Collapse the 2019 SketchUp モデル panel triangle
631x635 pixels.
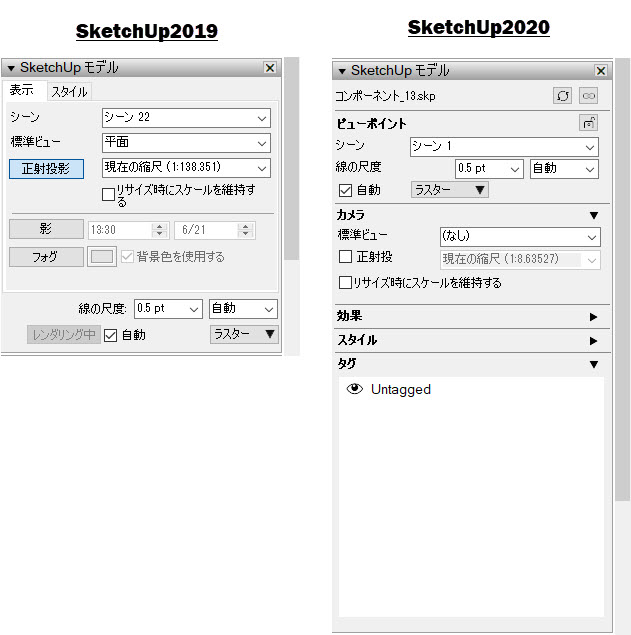click(x=11, y=68)
